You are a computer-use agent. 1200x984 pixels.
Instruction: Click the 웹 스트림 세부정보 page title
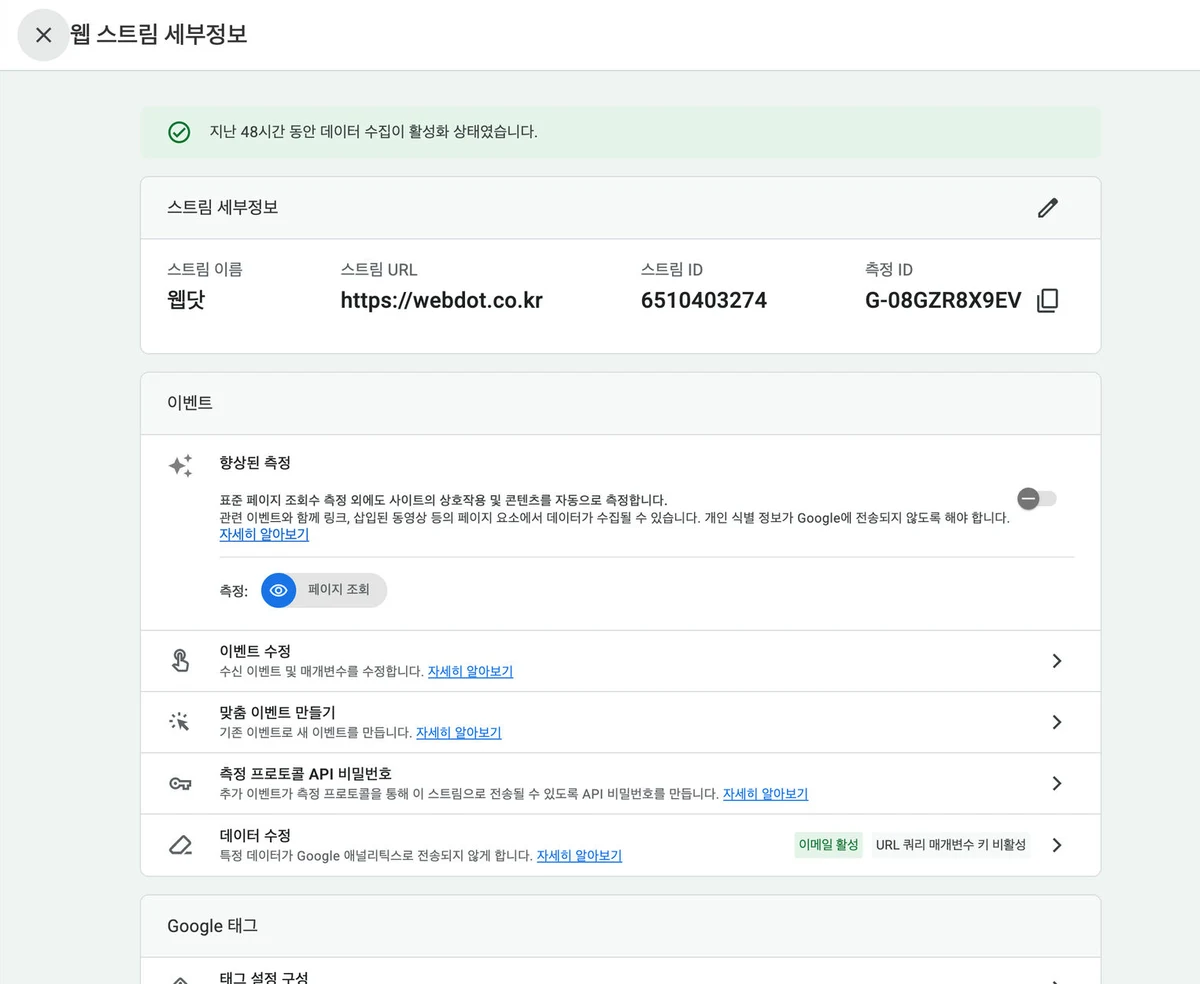158,34
